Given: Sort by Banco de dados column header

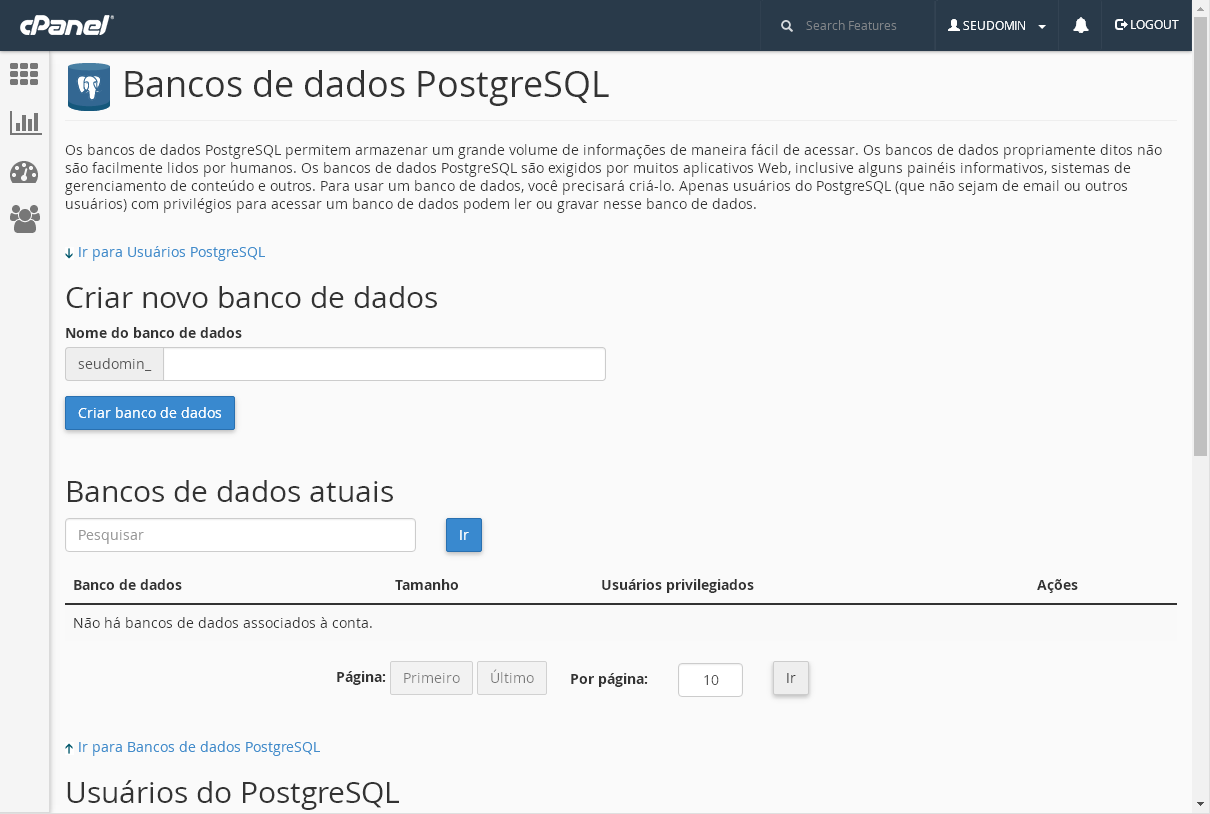Looking at the screenshot, I should pyautogui.click(x=128, y=585).
